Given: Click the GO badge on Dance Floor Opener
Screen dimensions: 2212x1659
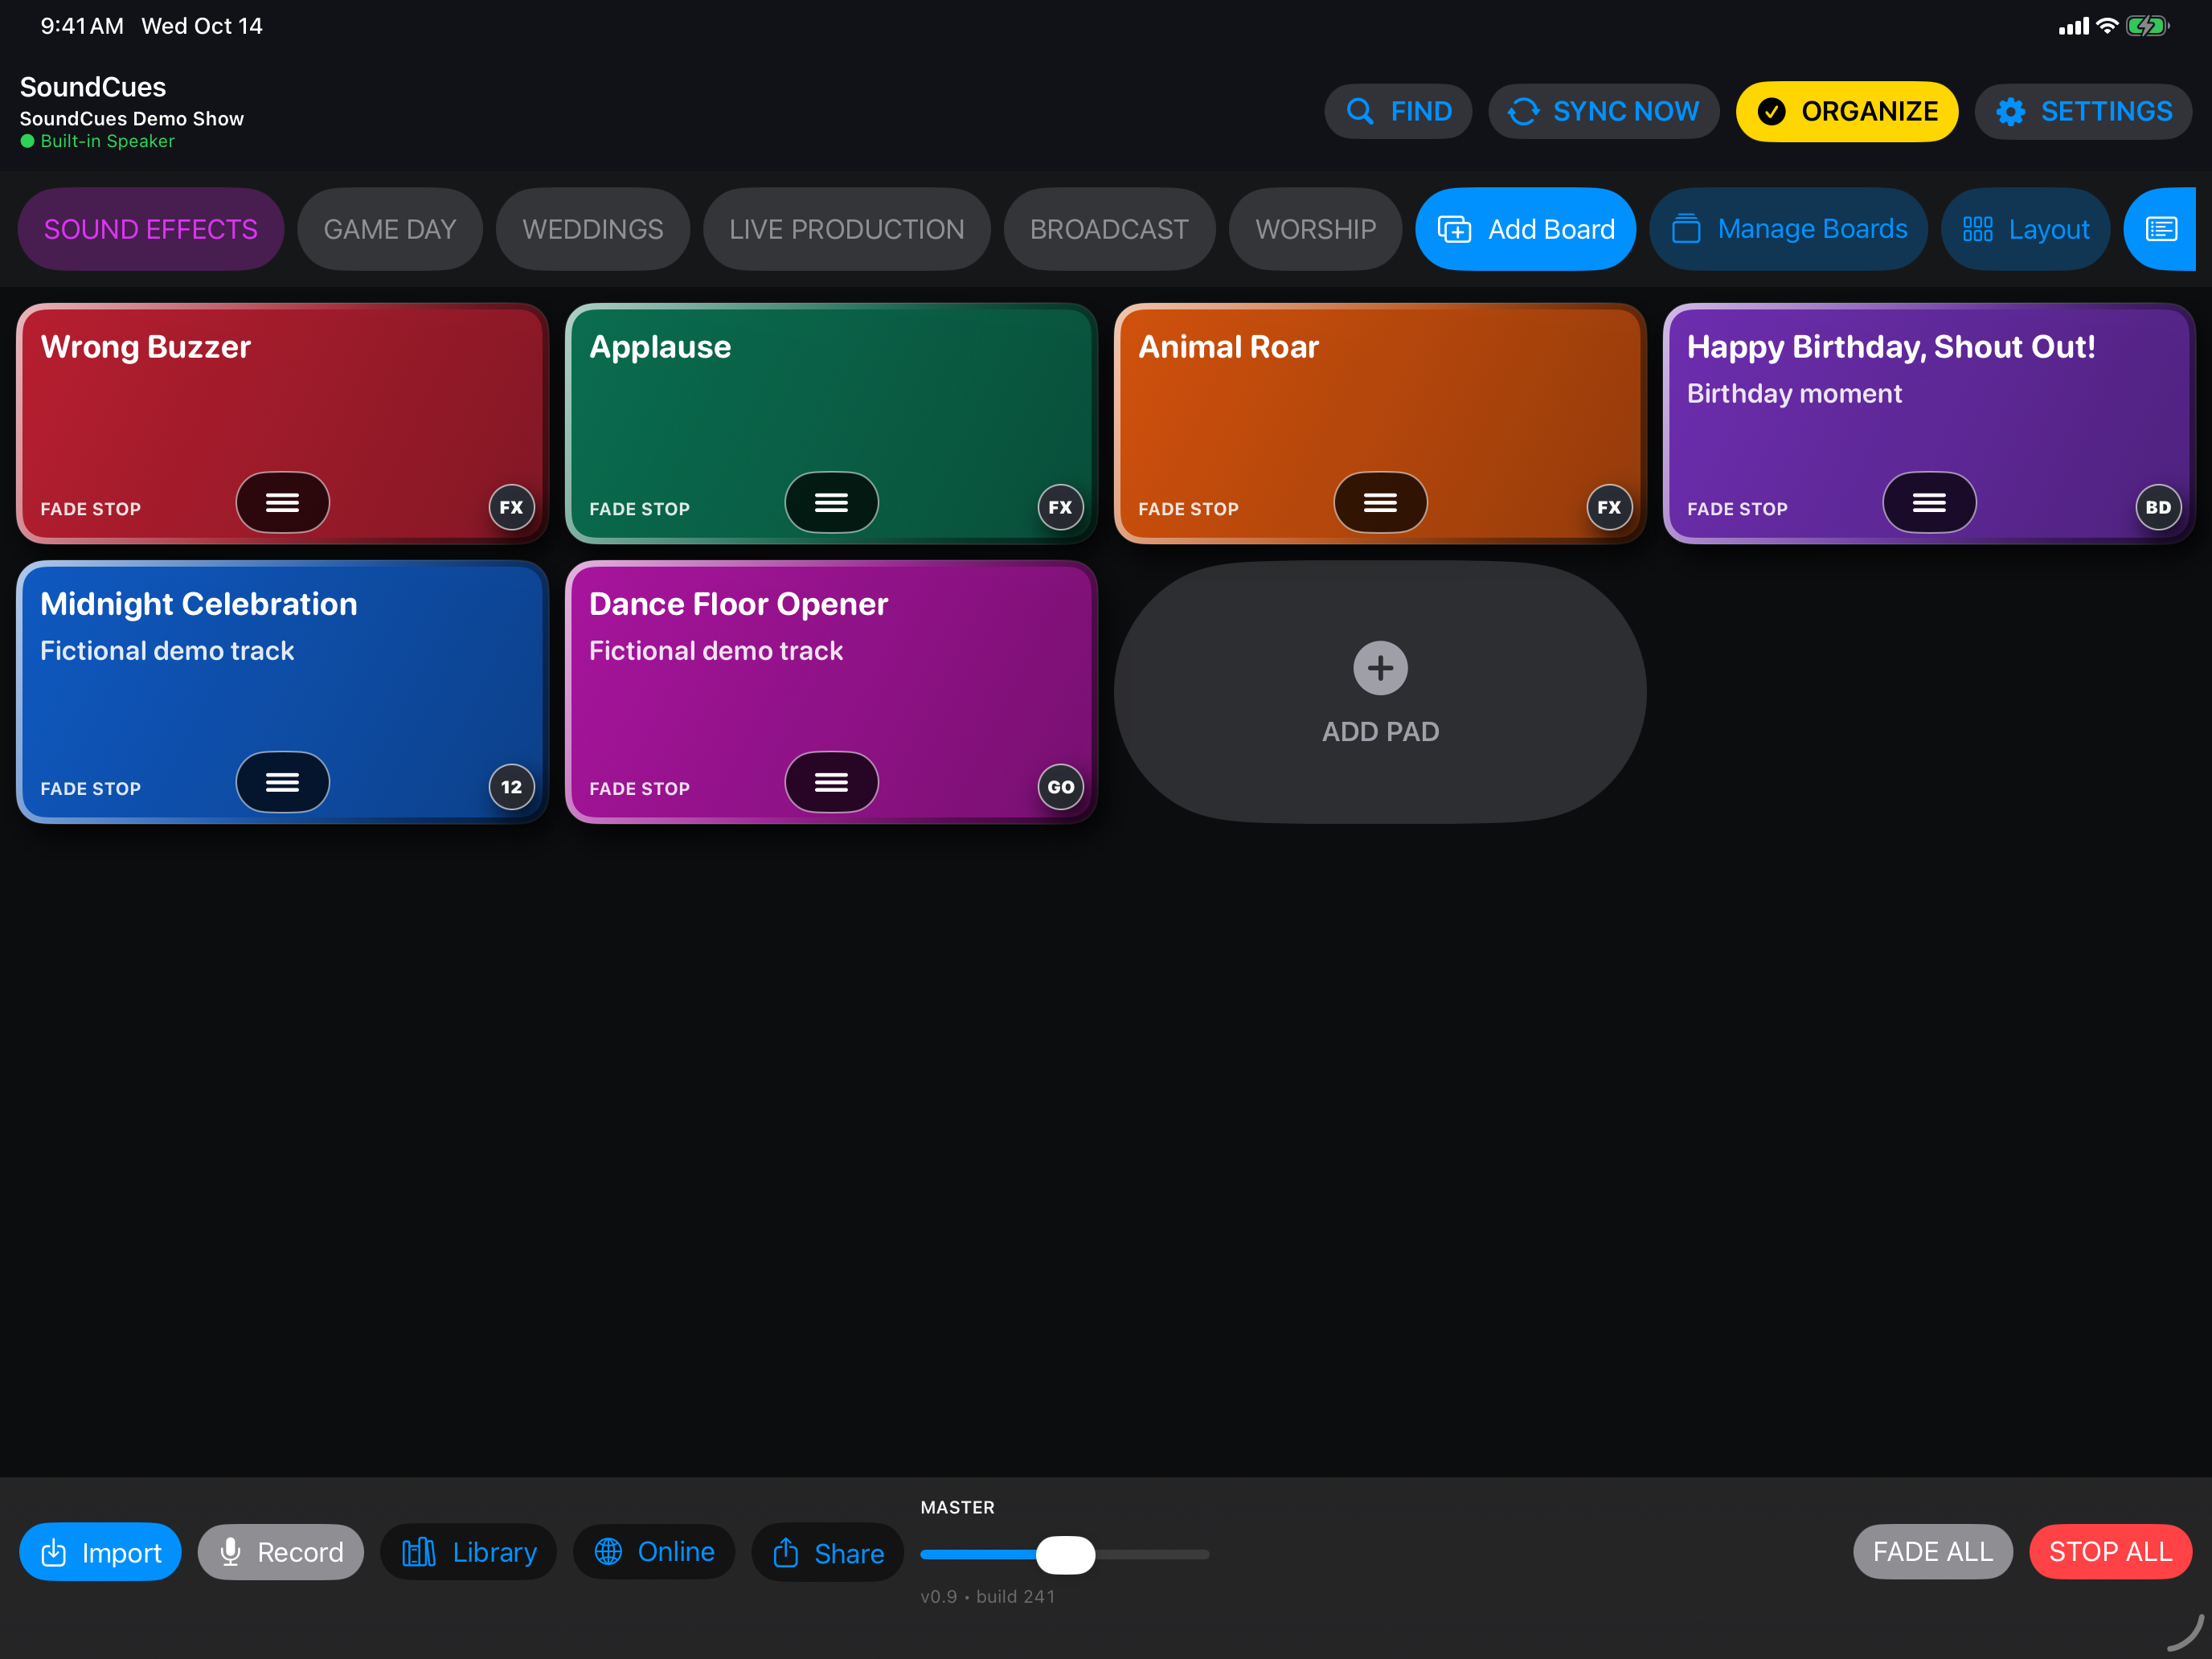Looking at the screenshot, I should tap(1060, 787).
